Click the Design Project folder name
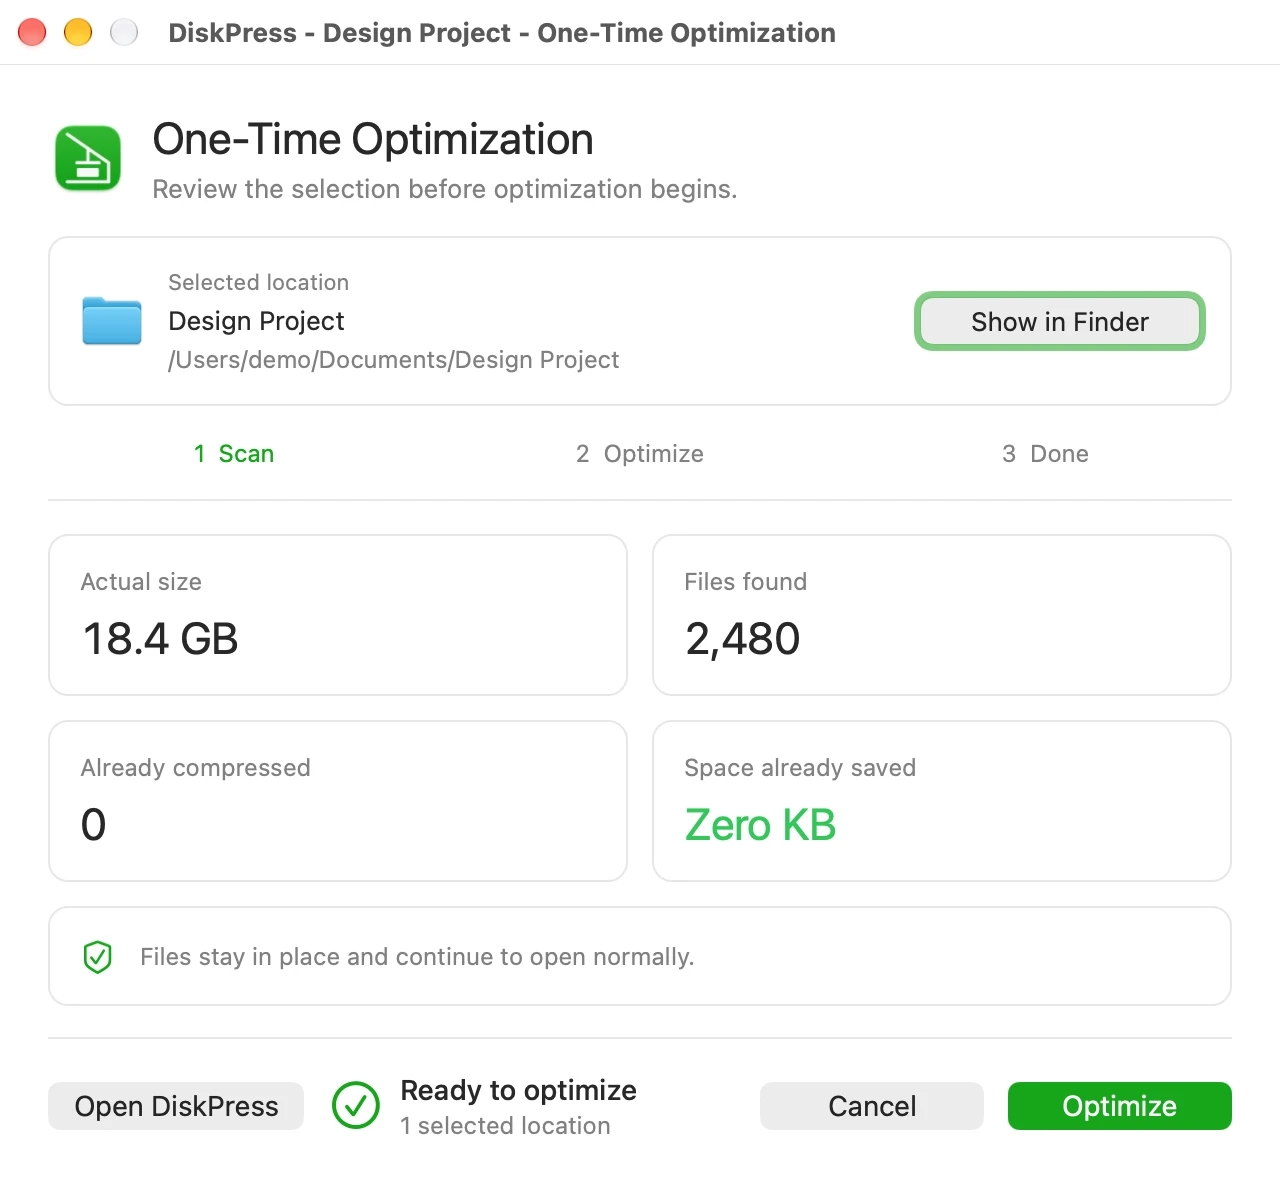The height and width of the screenshot is (1188, 1280). pos(256,321)
